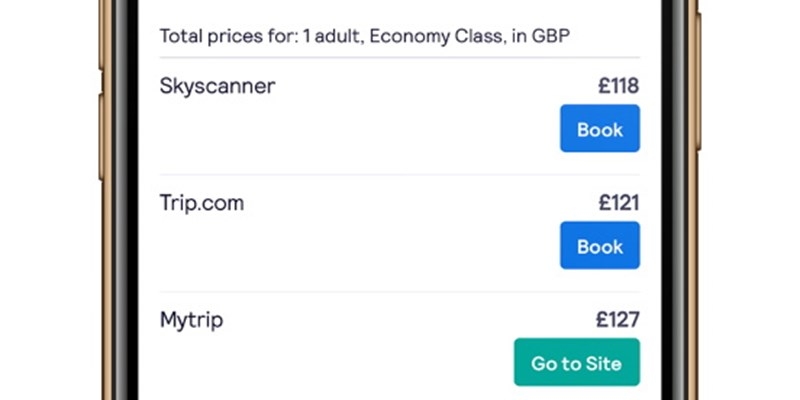Tap the £127 price
The image size is (800, 400).
point(618,321)
